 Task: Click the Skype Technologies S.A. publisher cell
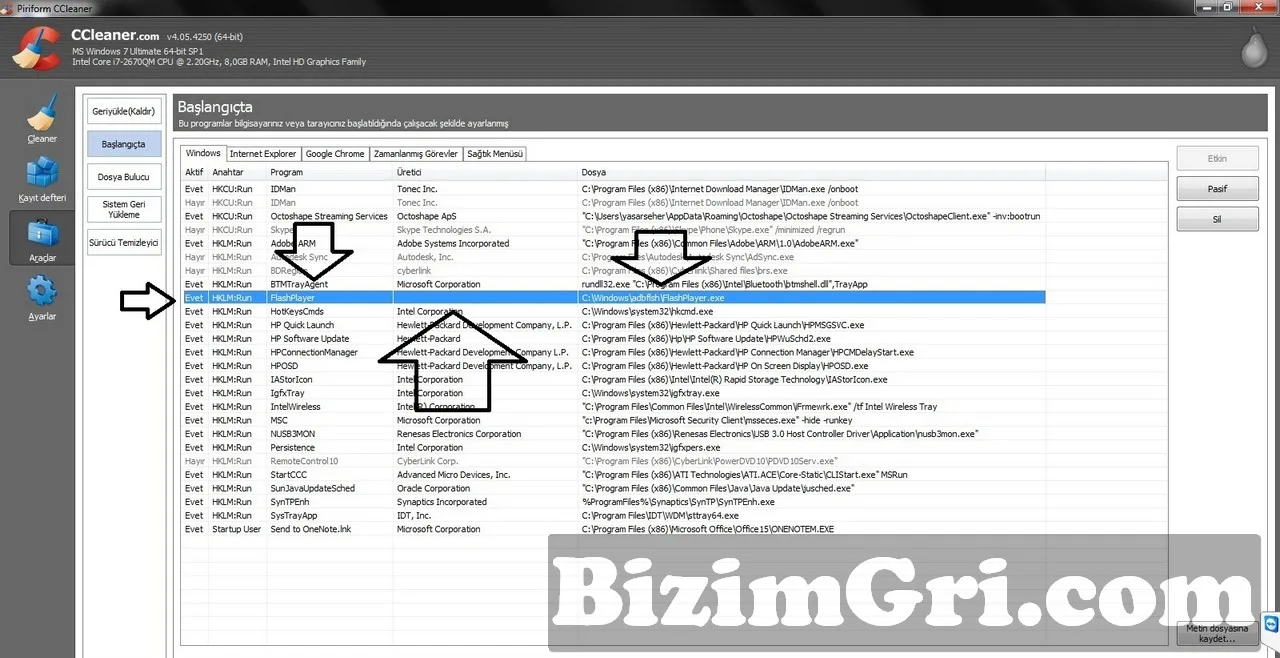444,230
